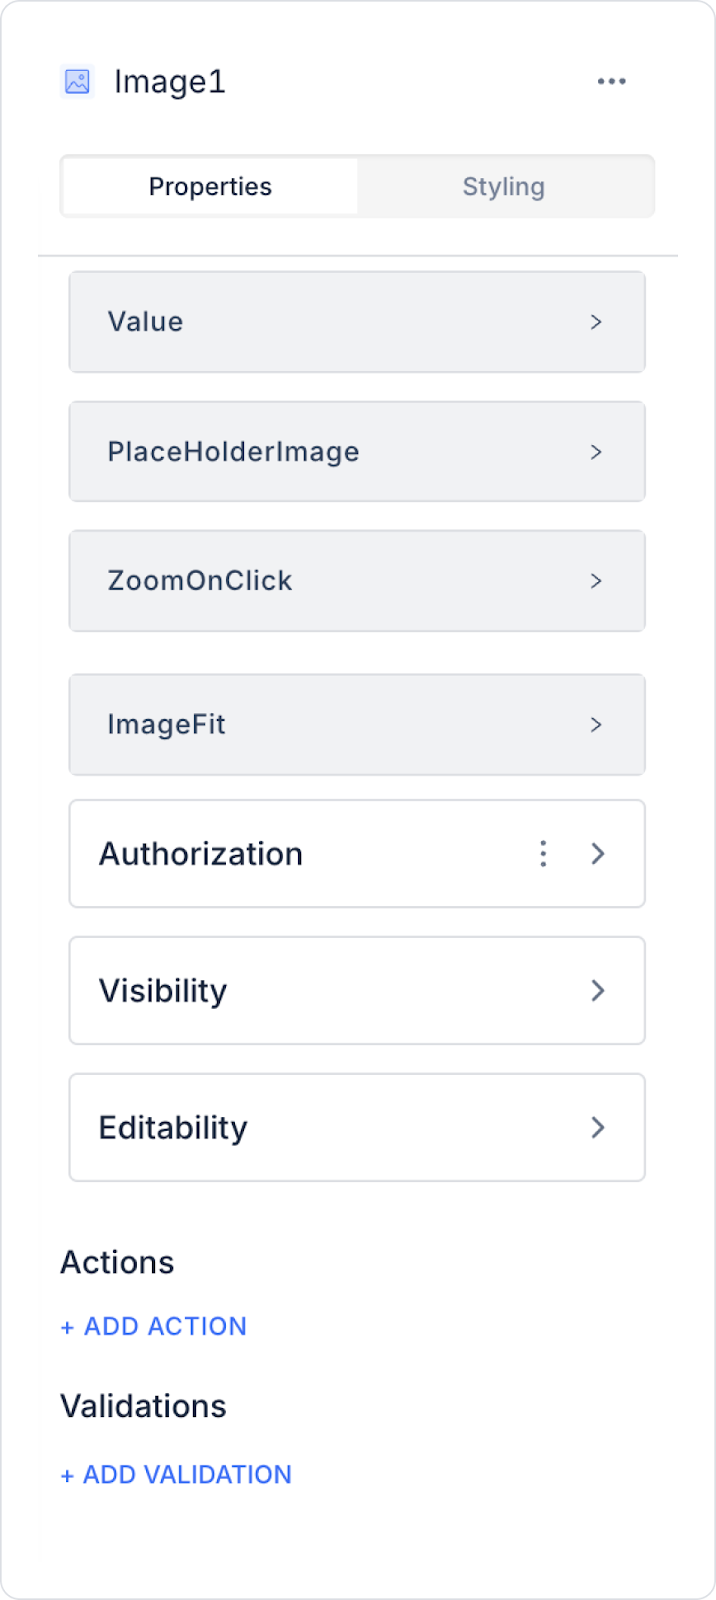Select the ZoomOnClick property label

(200, 581)
